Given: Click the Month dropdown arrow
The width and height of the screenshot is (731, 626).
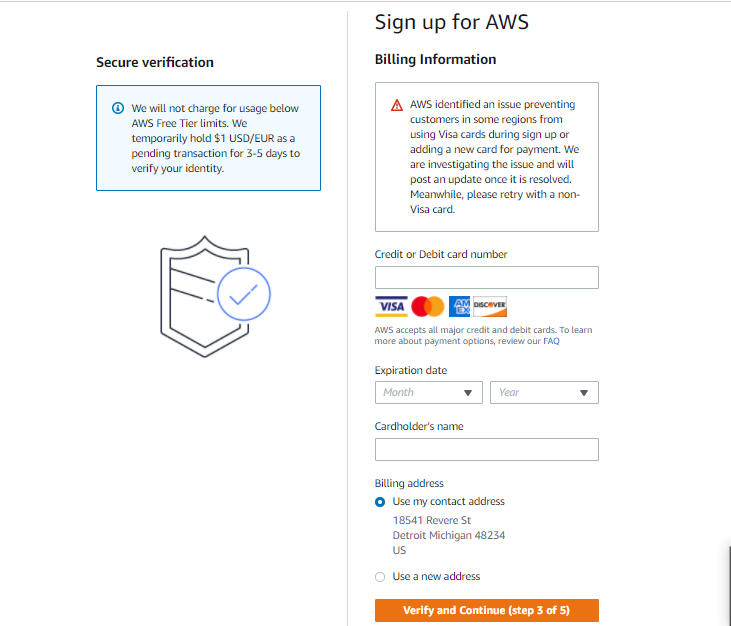Looking at the screenshot, I should pos(468,393).
